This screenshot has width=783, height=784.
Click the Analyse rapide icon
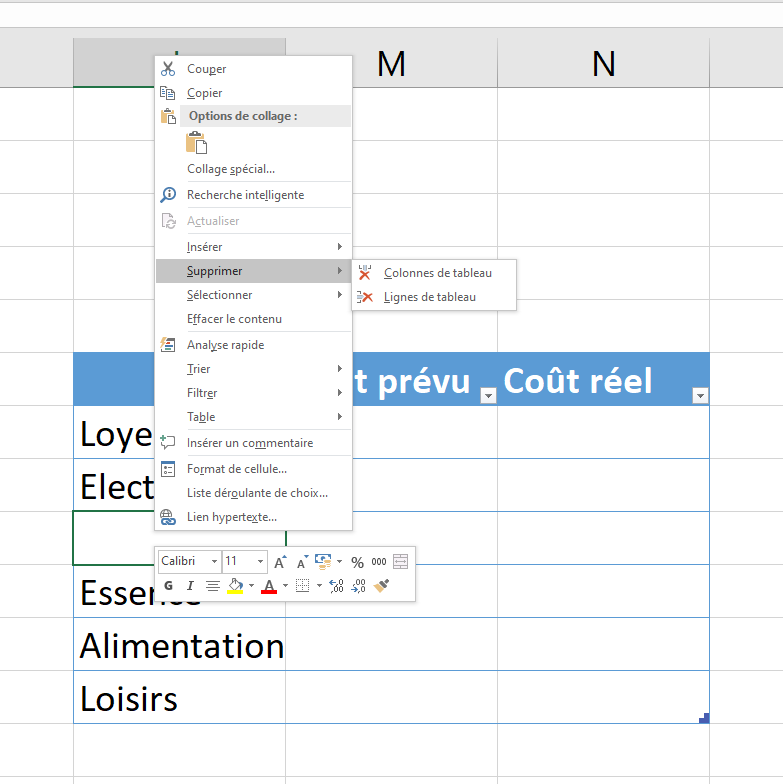[x=168, y=344]
